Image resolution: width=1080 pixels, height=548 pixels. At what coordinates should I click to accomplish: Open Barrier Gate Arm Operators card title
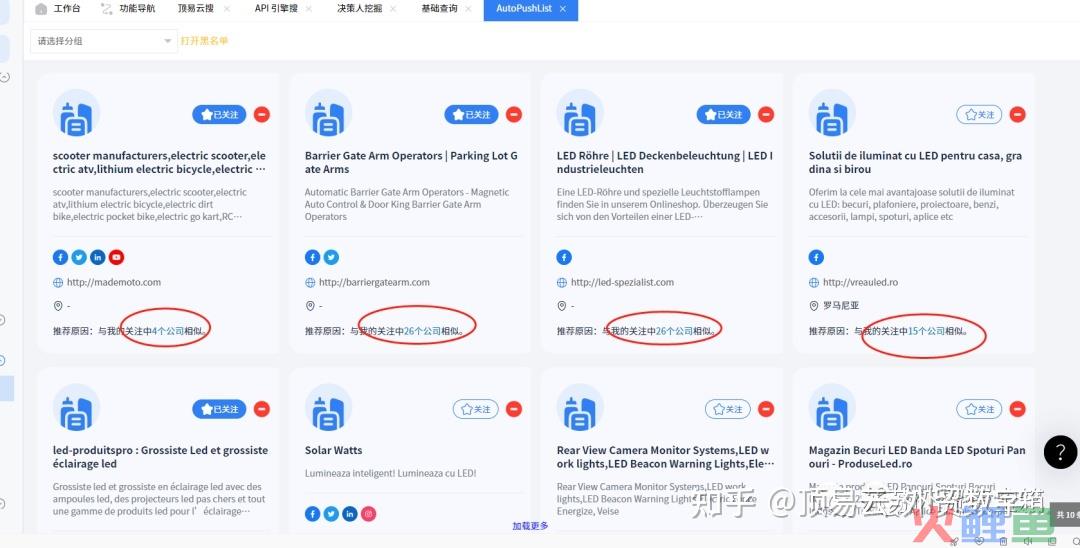(x=411, y=162)
